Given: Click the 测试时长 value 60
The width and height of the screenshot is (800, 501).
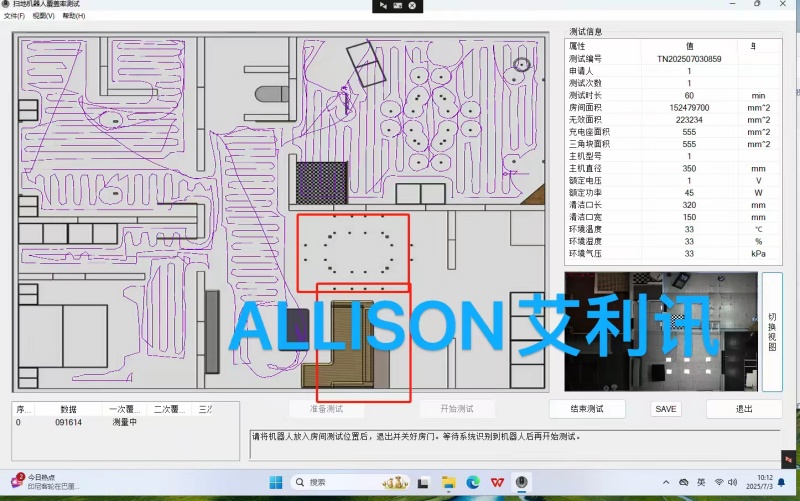Looking at the screenshot, I should tap(689, 95).
